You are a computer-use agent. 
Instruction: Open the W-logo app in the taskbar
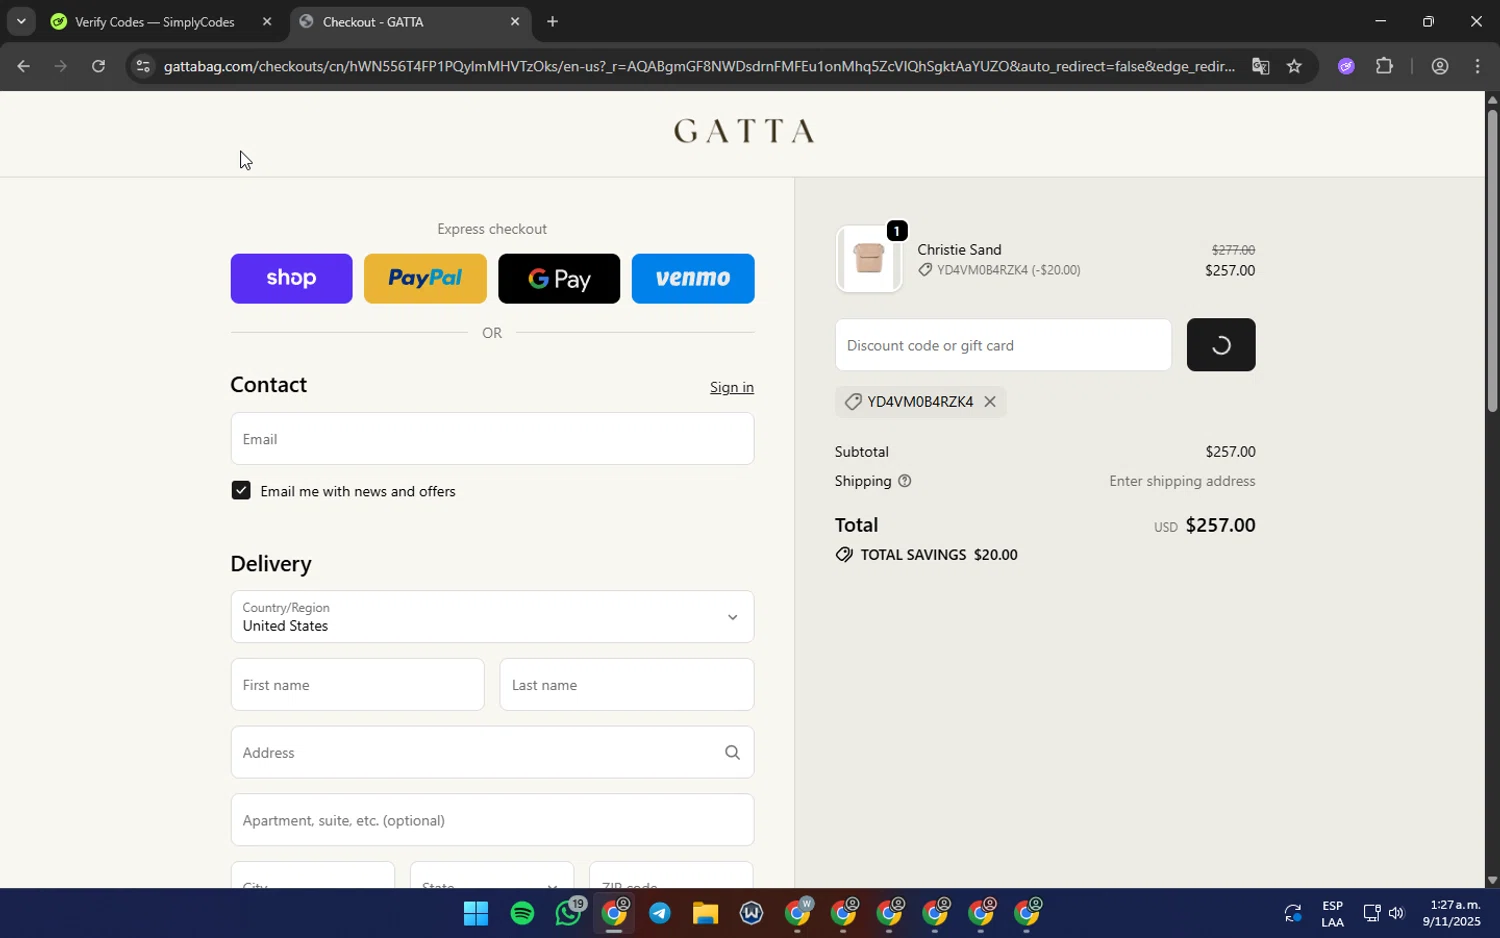click(x=752, y=913)
